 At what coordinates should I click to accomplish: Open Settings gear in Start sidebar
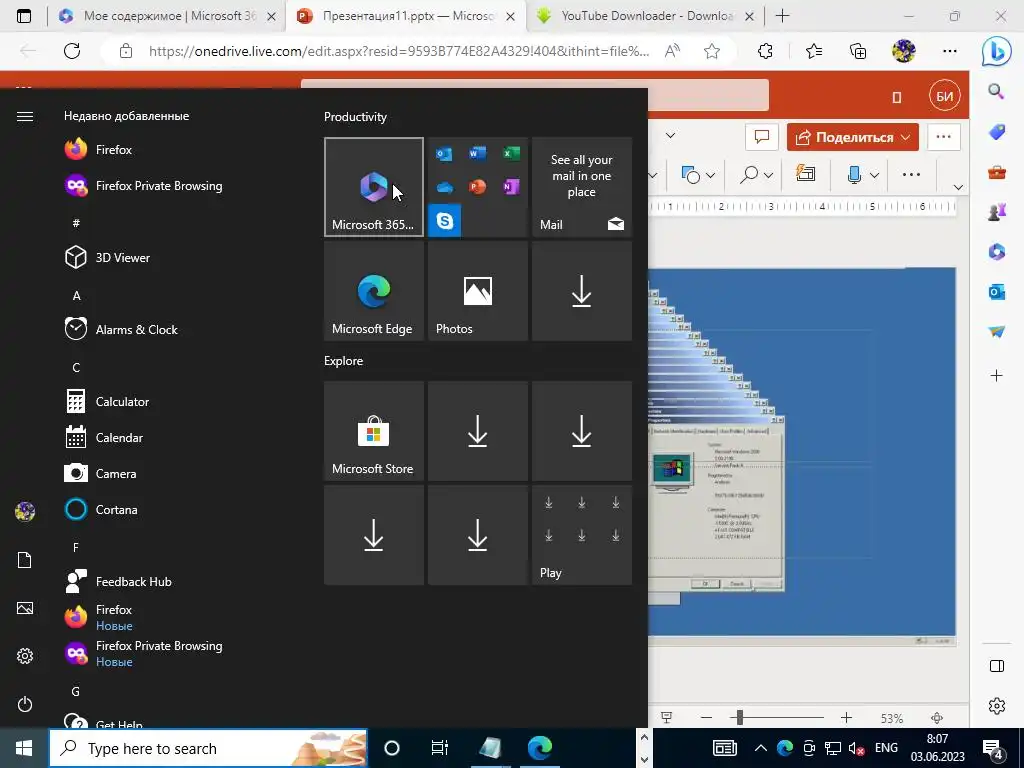(x=25, y=656)
